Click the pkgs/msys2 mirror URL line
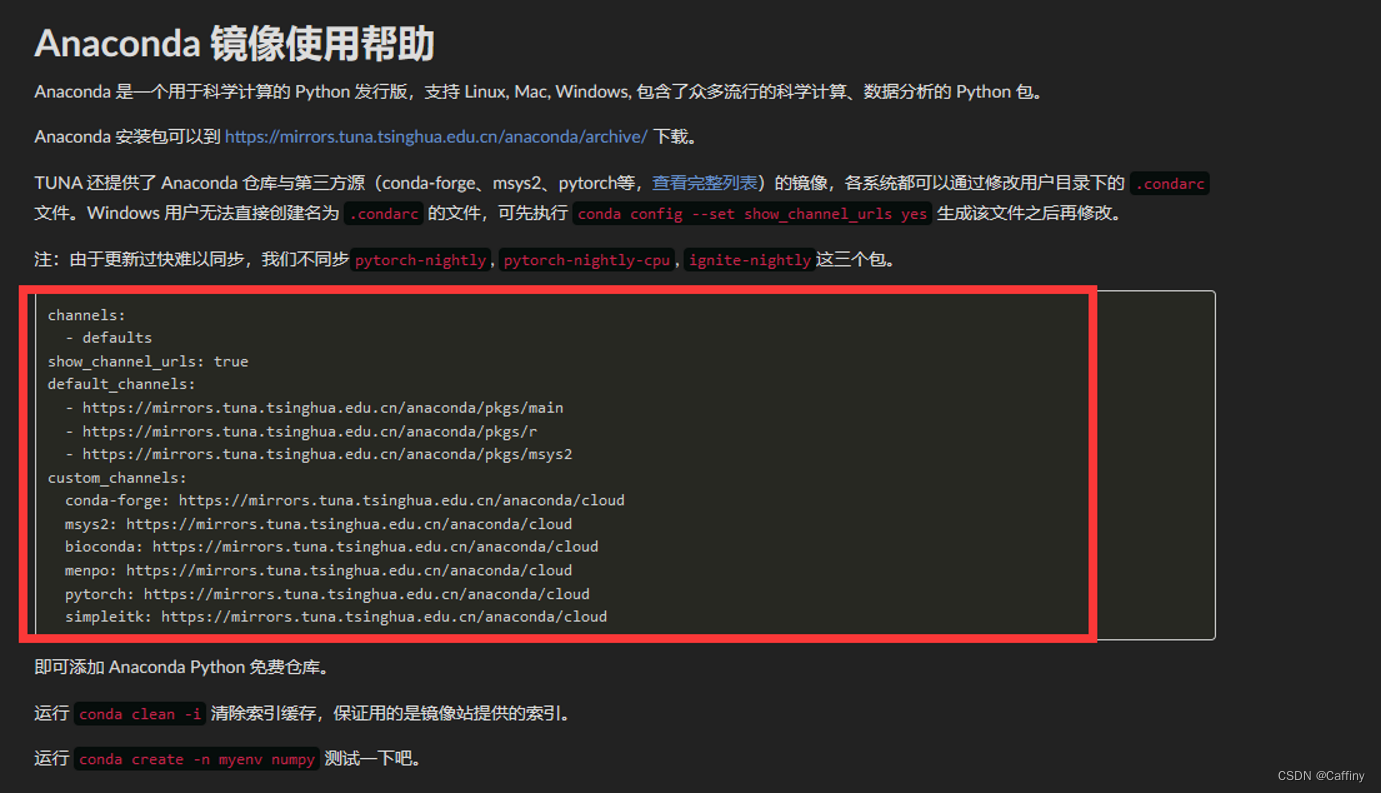The height and width of the screenshot is (793, 1381). pos(319,454)
